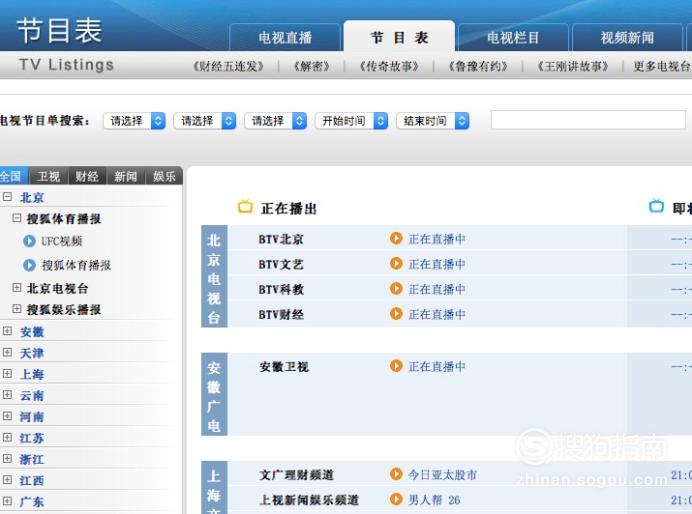This screenshot has width=692, height=514.
Task: Open the first 请选择 dropdown
Action: pos(134,121)
